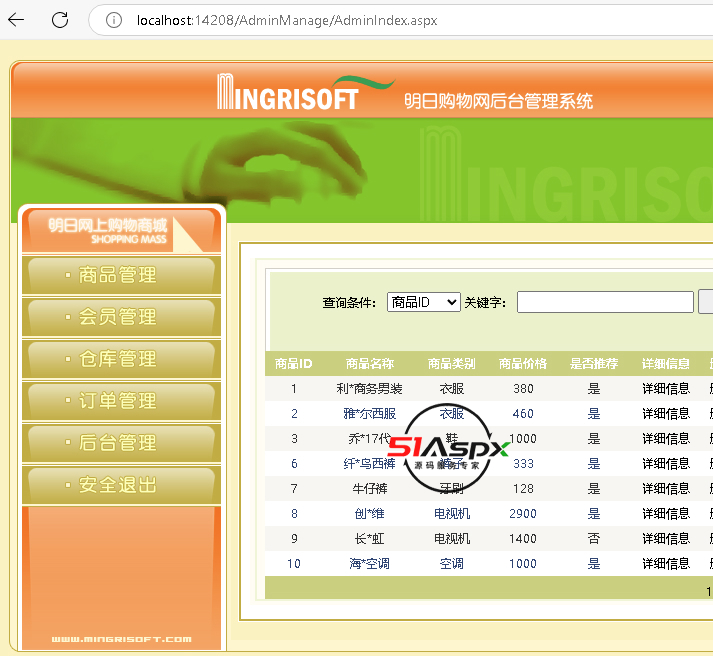This screenshot has width=713, height=656.
Task: Expand the 查询条件 dropdown showing 商品ID
Action: (423, 302)
